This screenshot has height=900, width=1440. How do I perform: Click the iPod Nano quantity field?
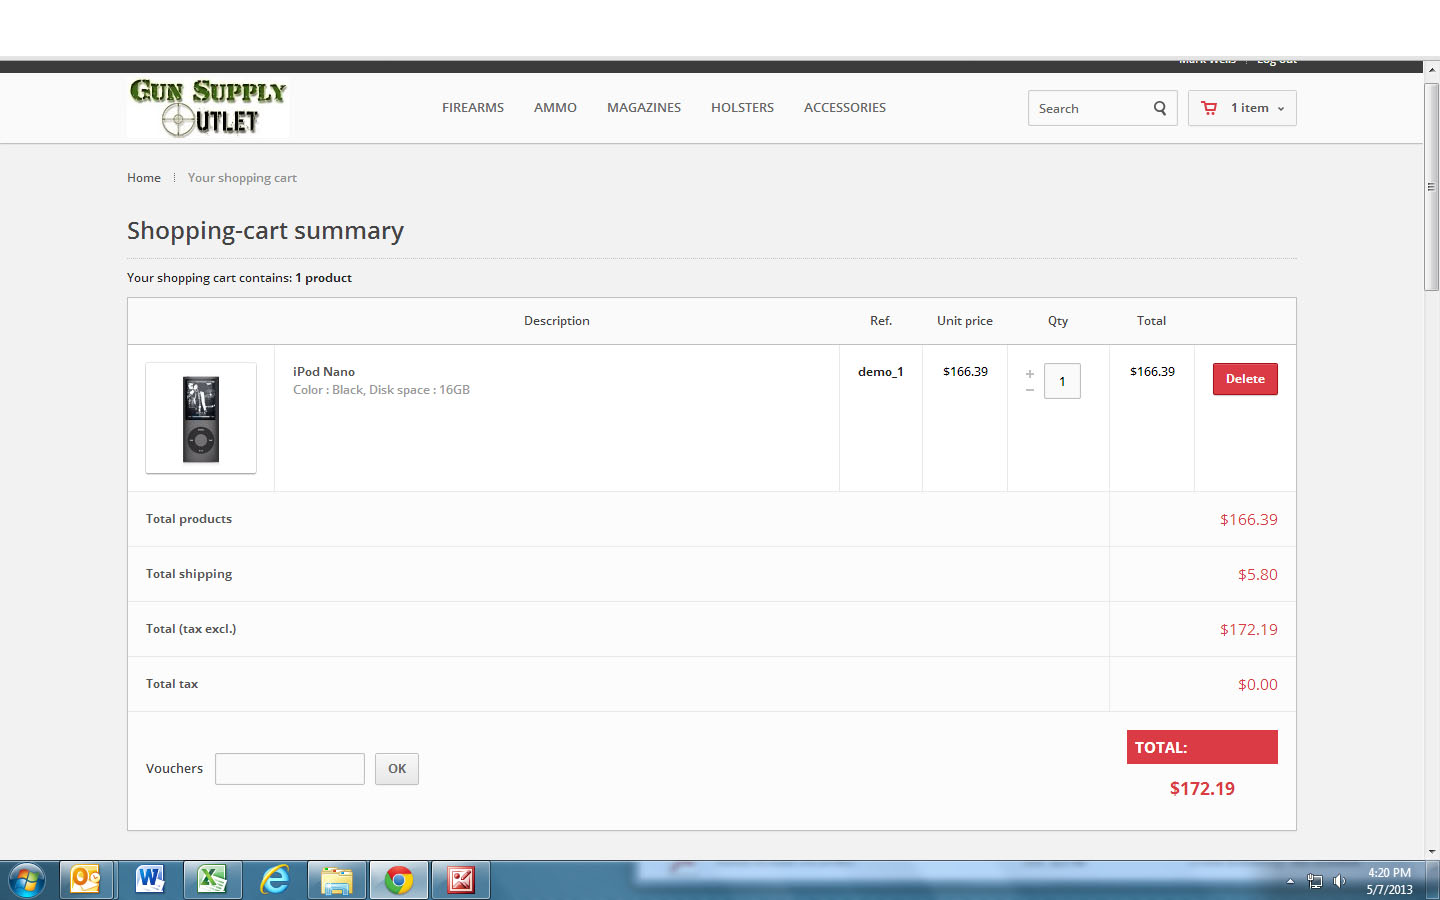pos(1062,381)
